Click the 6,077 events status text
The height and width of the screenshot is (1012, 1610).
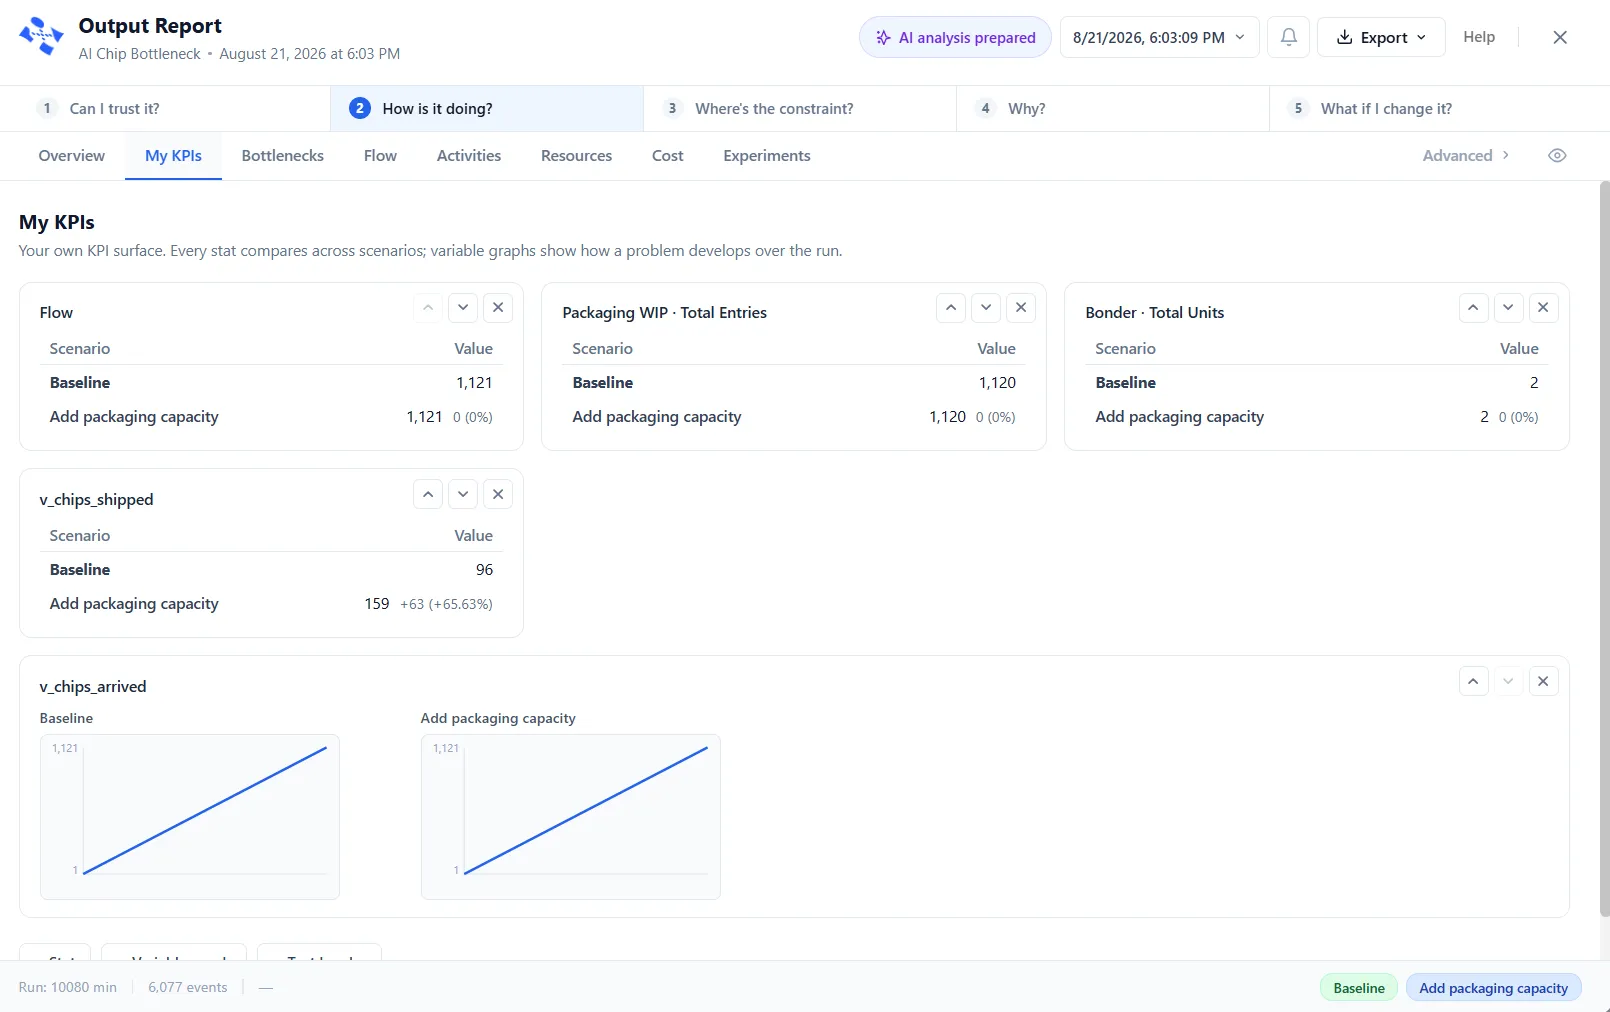click(x=188, y=987)
